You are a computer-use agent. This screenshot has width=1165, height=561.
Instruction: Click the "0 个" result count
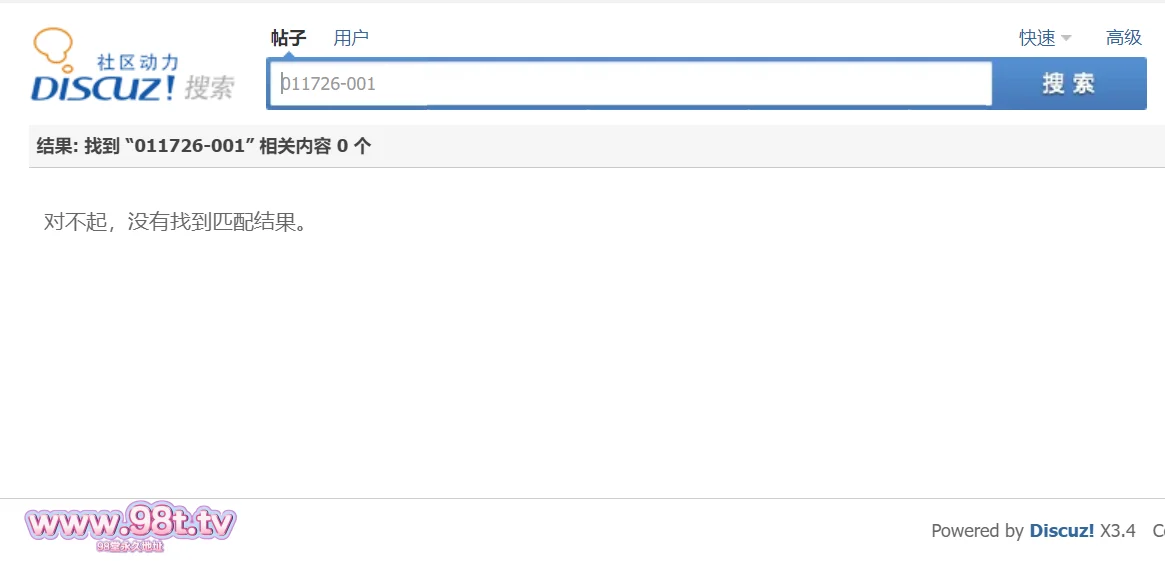[353, 146]
